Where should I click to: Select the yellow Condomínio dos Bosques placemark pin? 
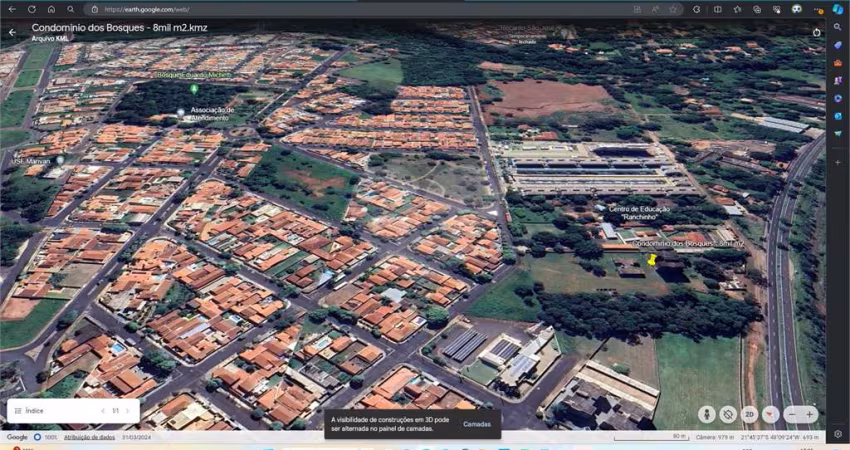(x=652, y=260)
